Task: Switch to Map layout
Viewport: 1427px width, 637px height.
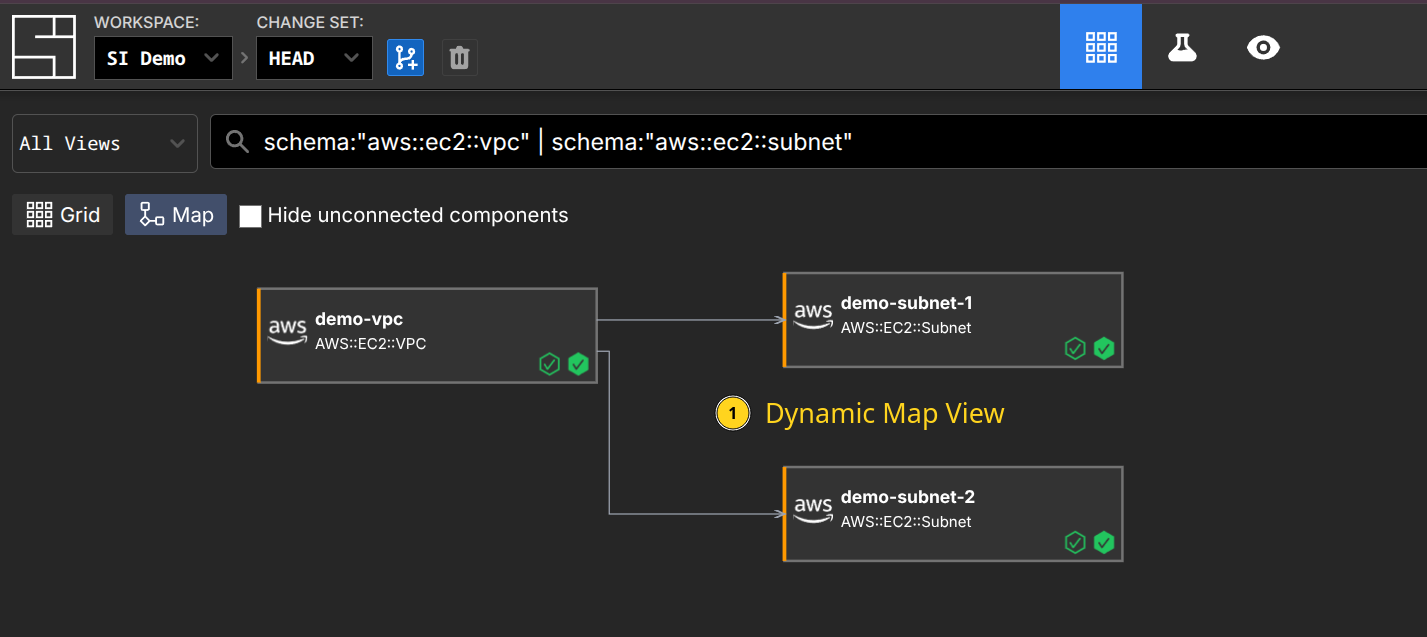Action: click(176, 215)
